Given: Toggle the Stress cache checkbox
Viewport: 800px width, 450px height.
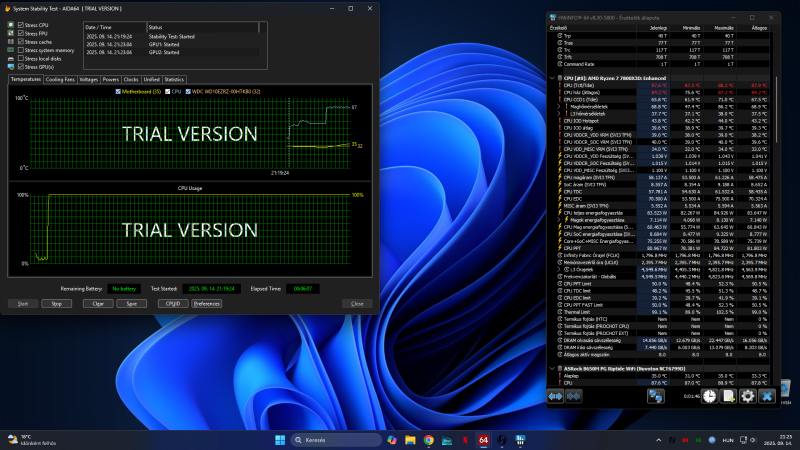Looking at the screenshot, I should point(21,42).
